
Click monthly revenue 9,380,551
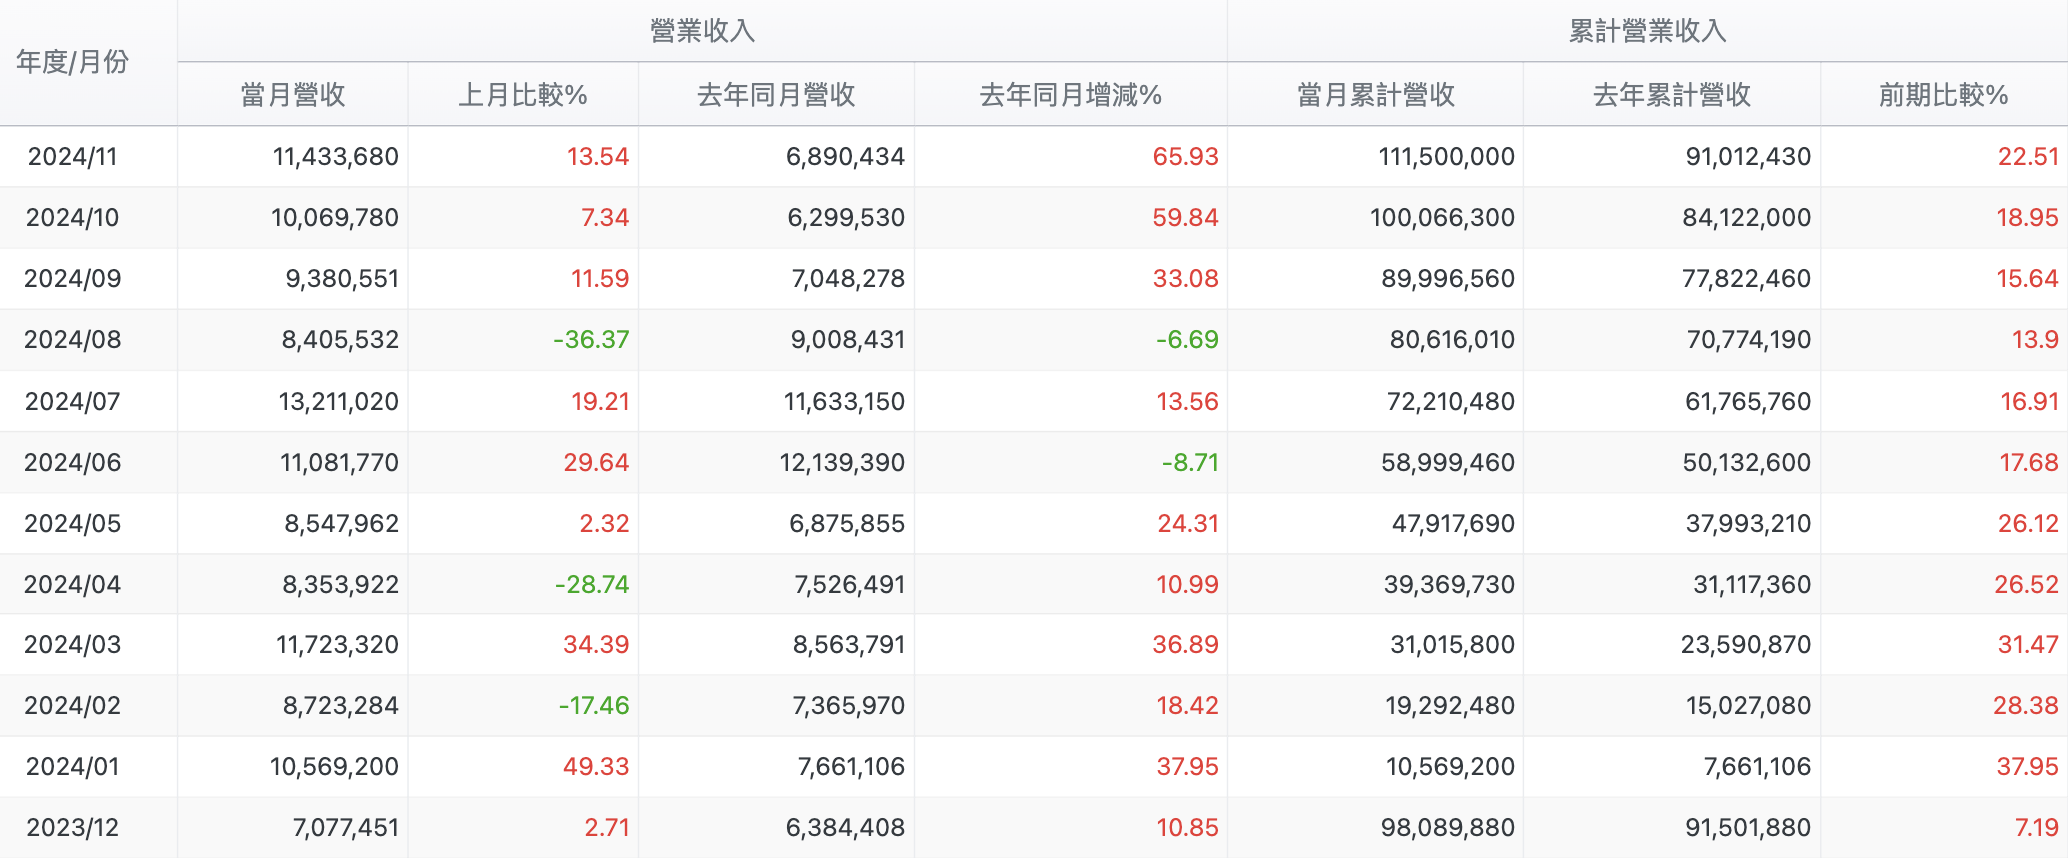point(343,279)
